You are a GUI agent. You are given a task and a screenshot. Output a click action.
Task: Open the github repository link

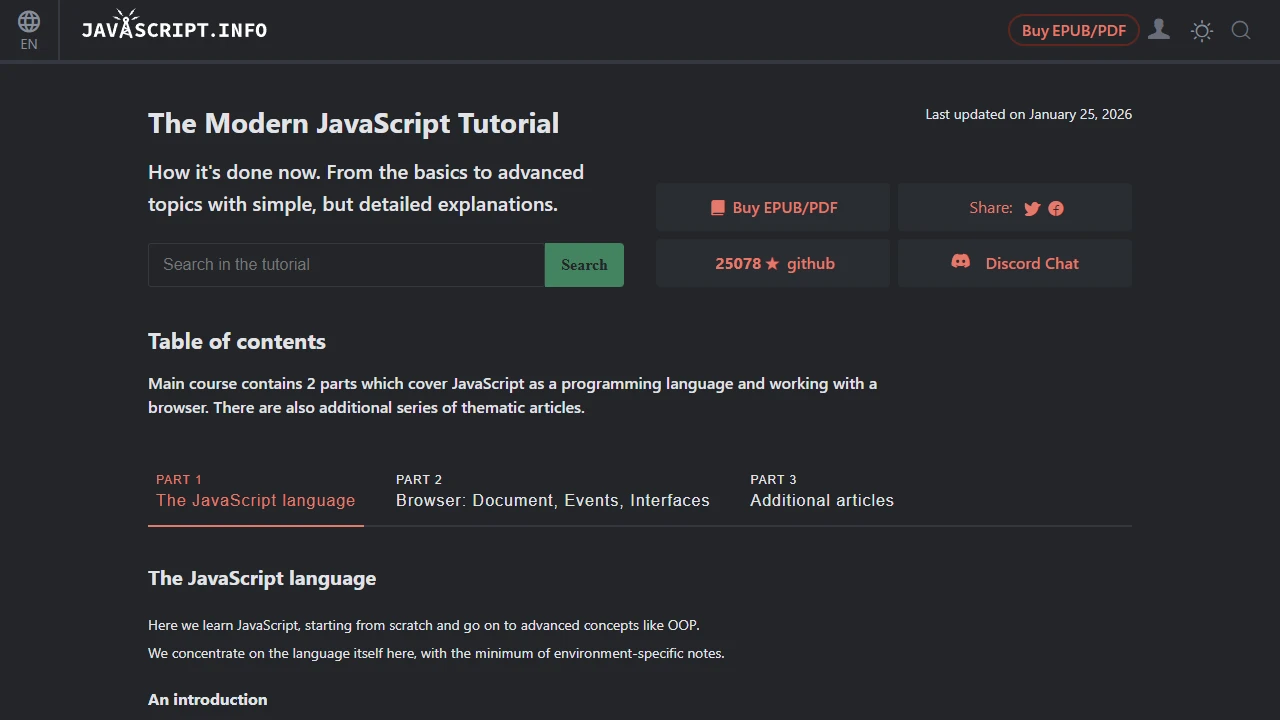point(810,263)
